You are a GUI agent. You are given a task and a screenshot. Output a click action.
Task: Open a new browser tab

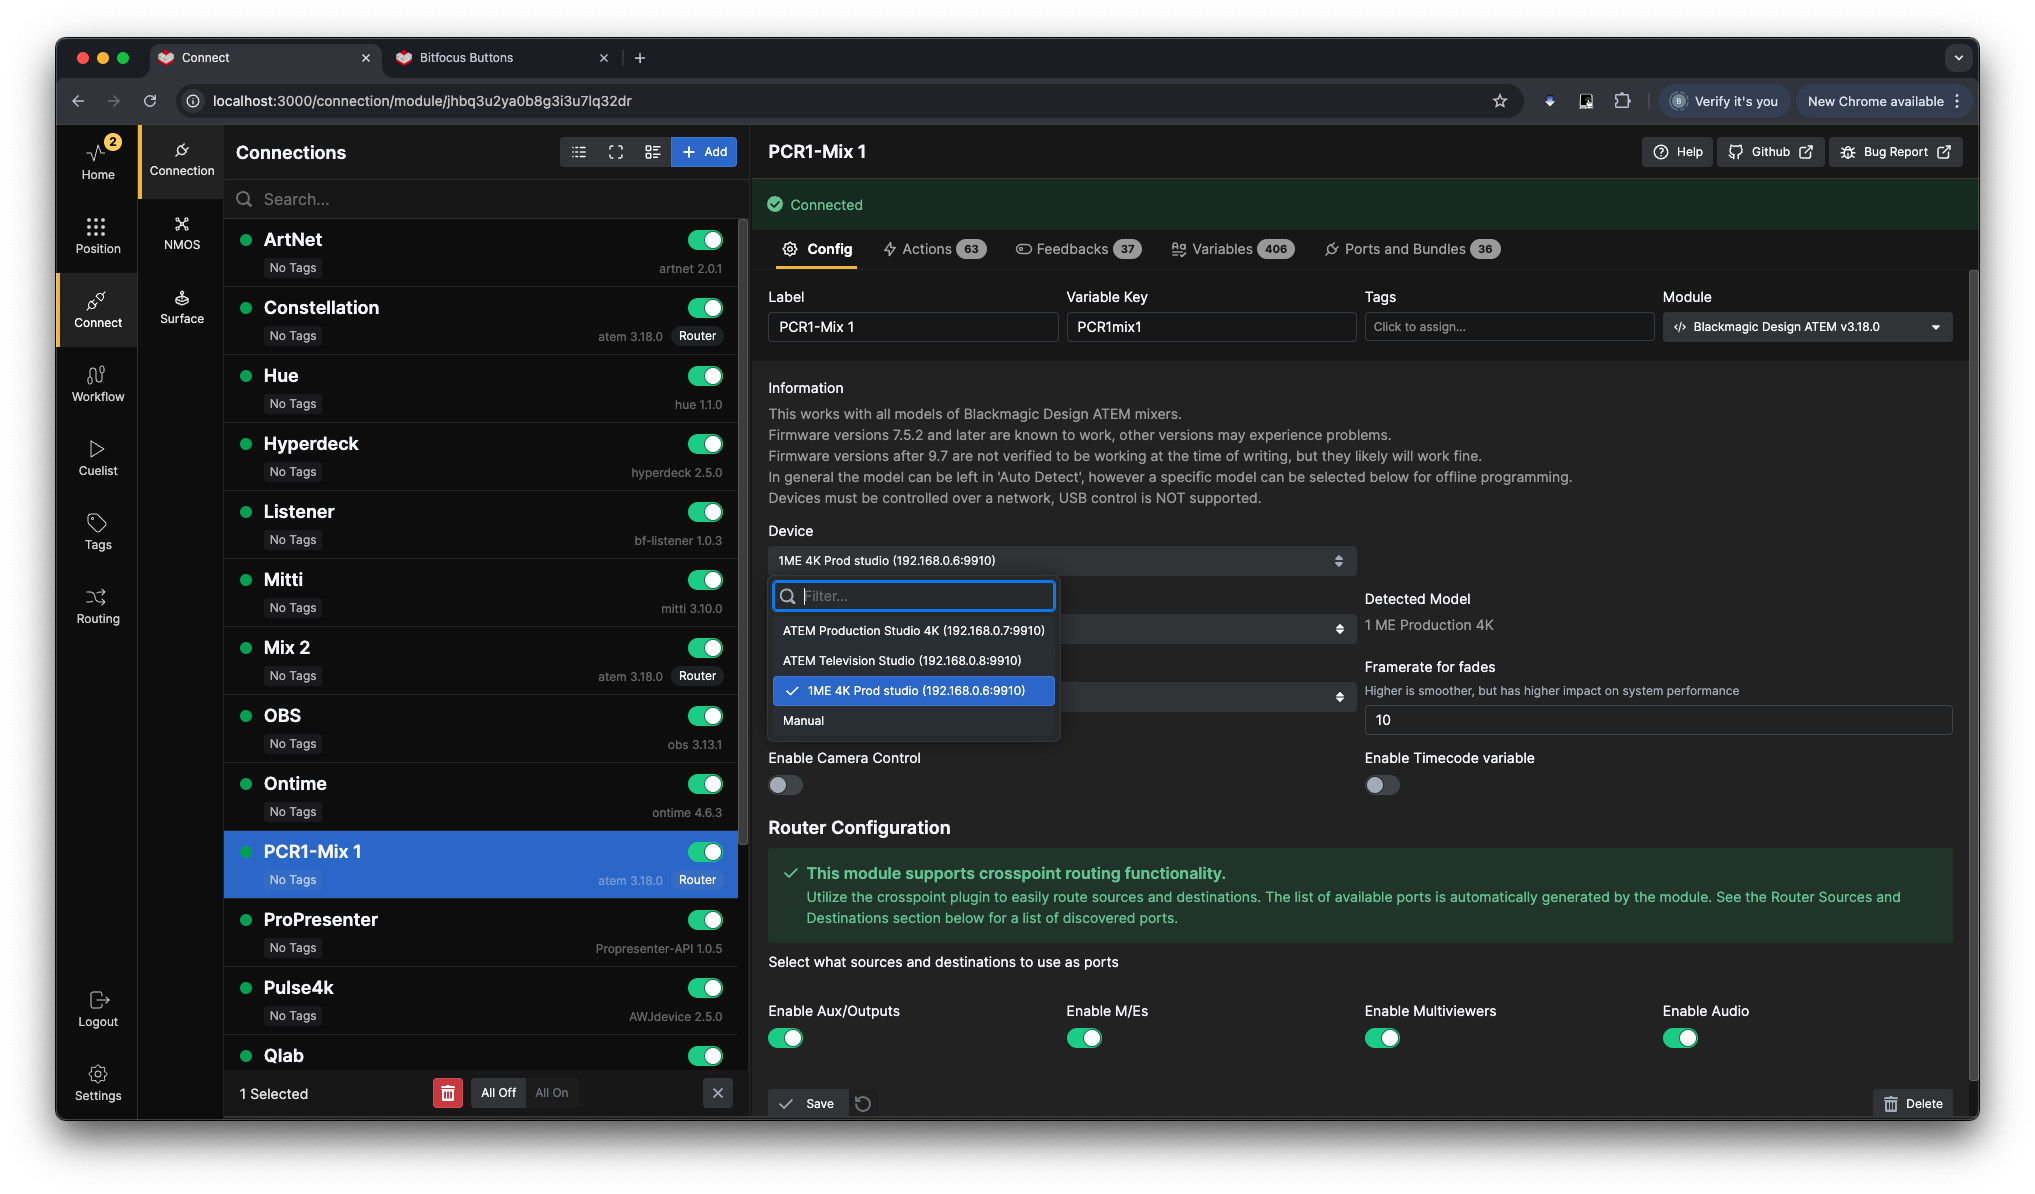click(640, 58)
